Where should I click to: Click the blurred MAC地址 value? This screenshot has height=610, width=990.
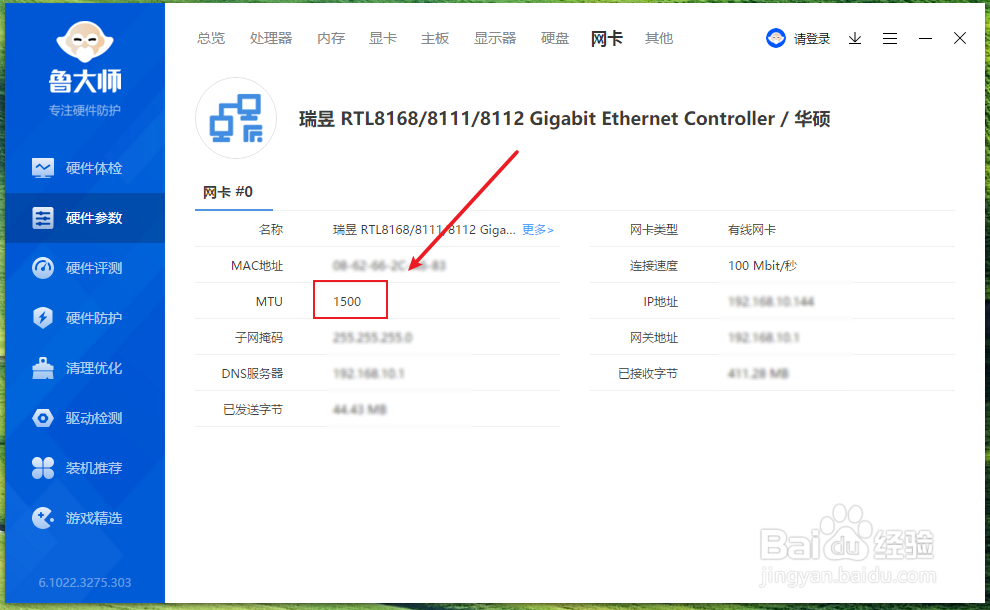pyautogui.click(x=389, y=266)
